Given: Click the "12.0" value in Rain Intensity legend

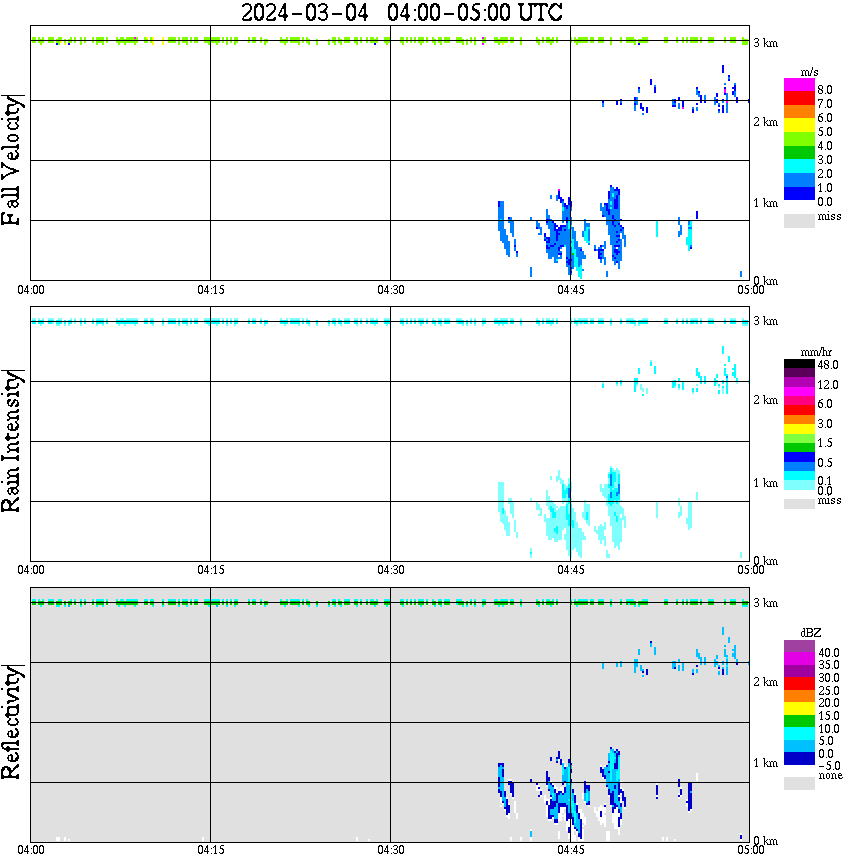Looking at the screenshot, I should pyautogui.click(x=828, y=385).
